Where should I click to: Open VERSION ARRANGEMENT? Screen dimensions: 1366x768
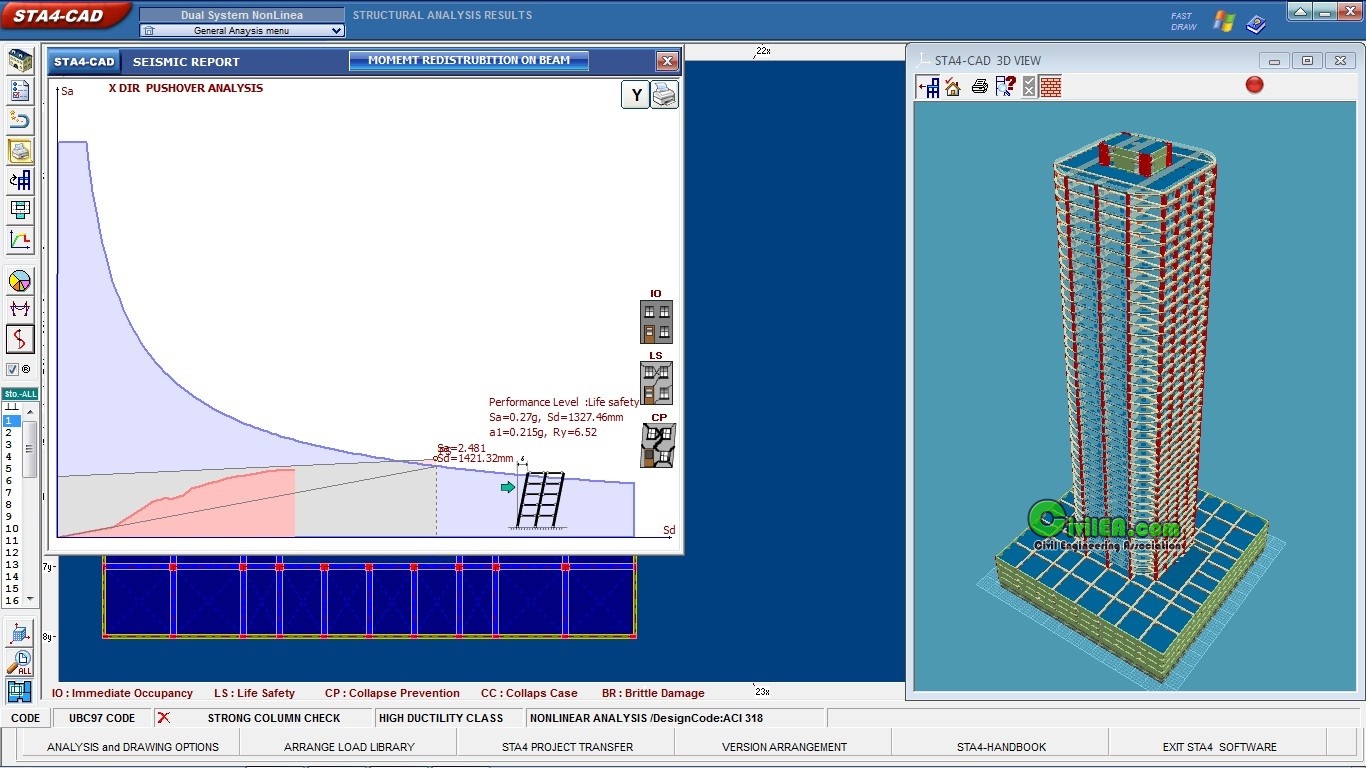[784, 747]
